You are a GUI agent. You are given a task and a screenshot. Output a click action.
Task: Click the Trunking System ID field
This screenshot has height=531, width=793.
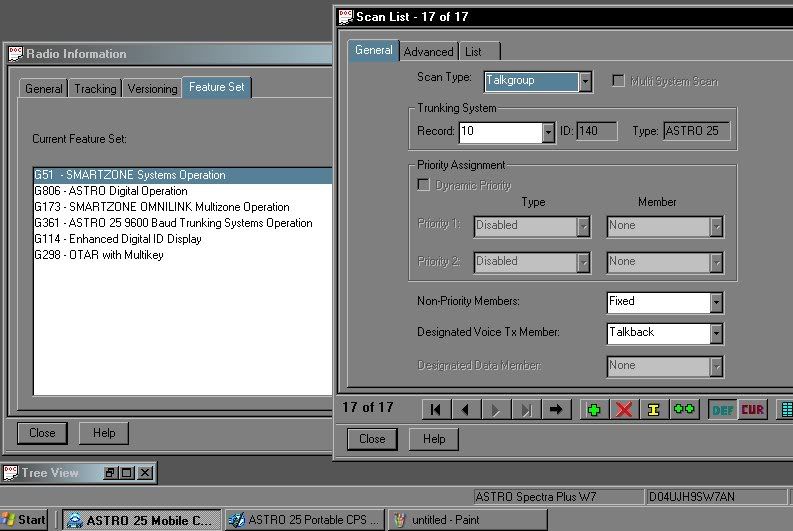pyautogui.click(x=597, y=131)
